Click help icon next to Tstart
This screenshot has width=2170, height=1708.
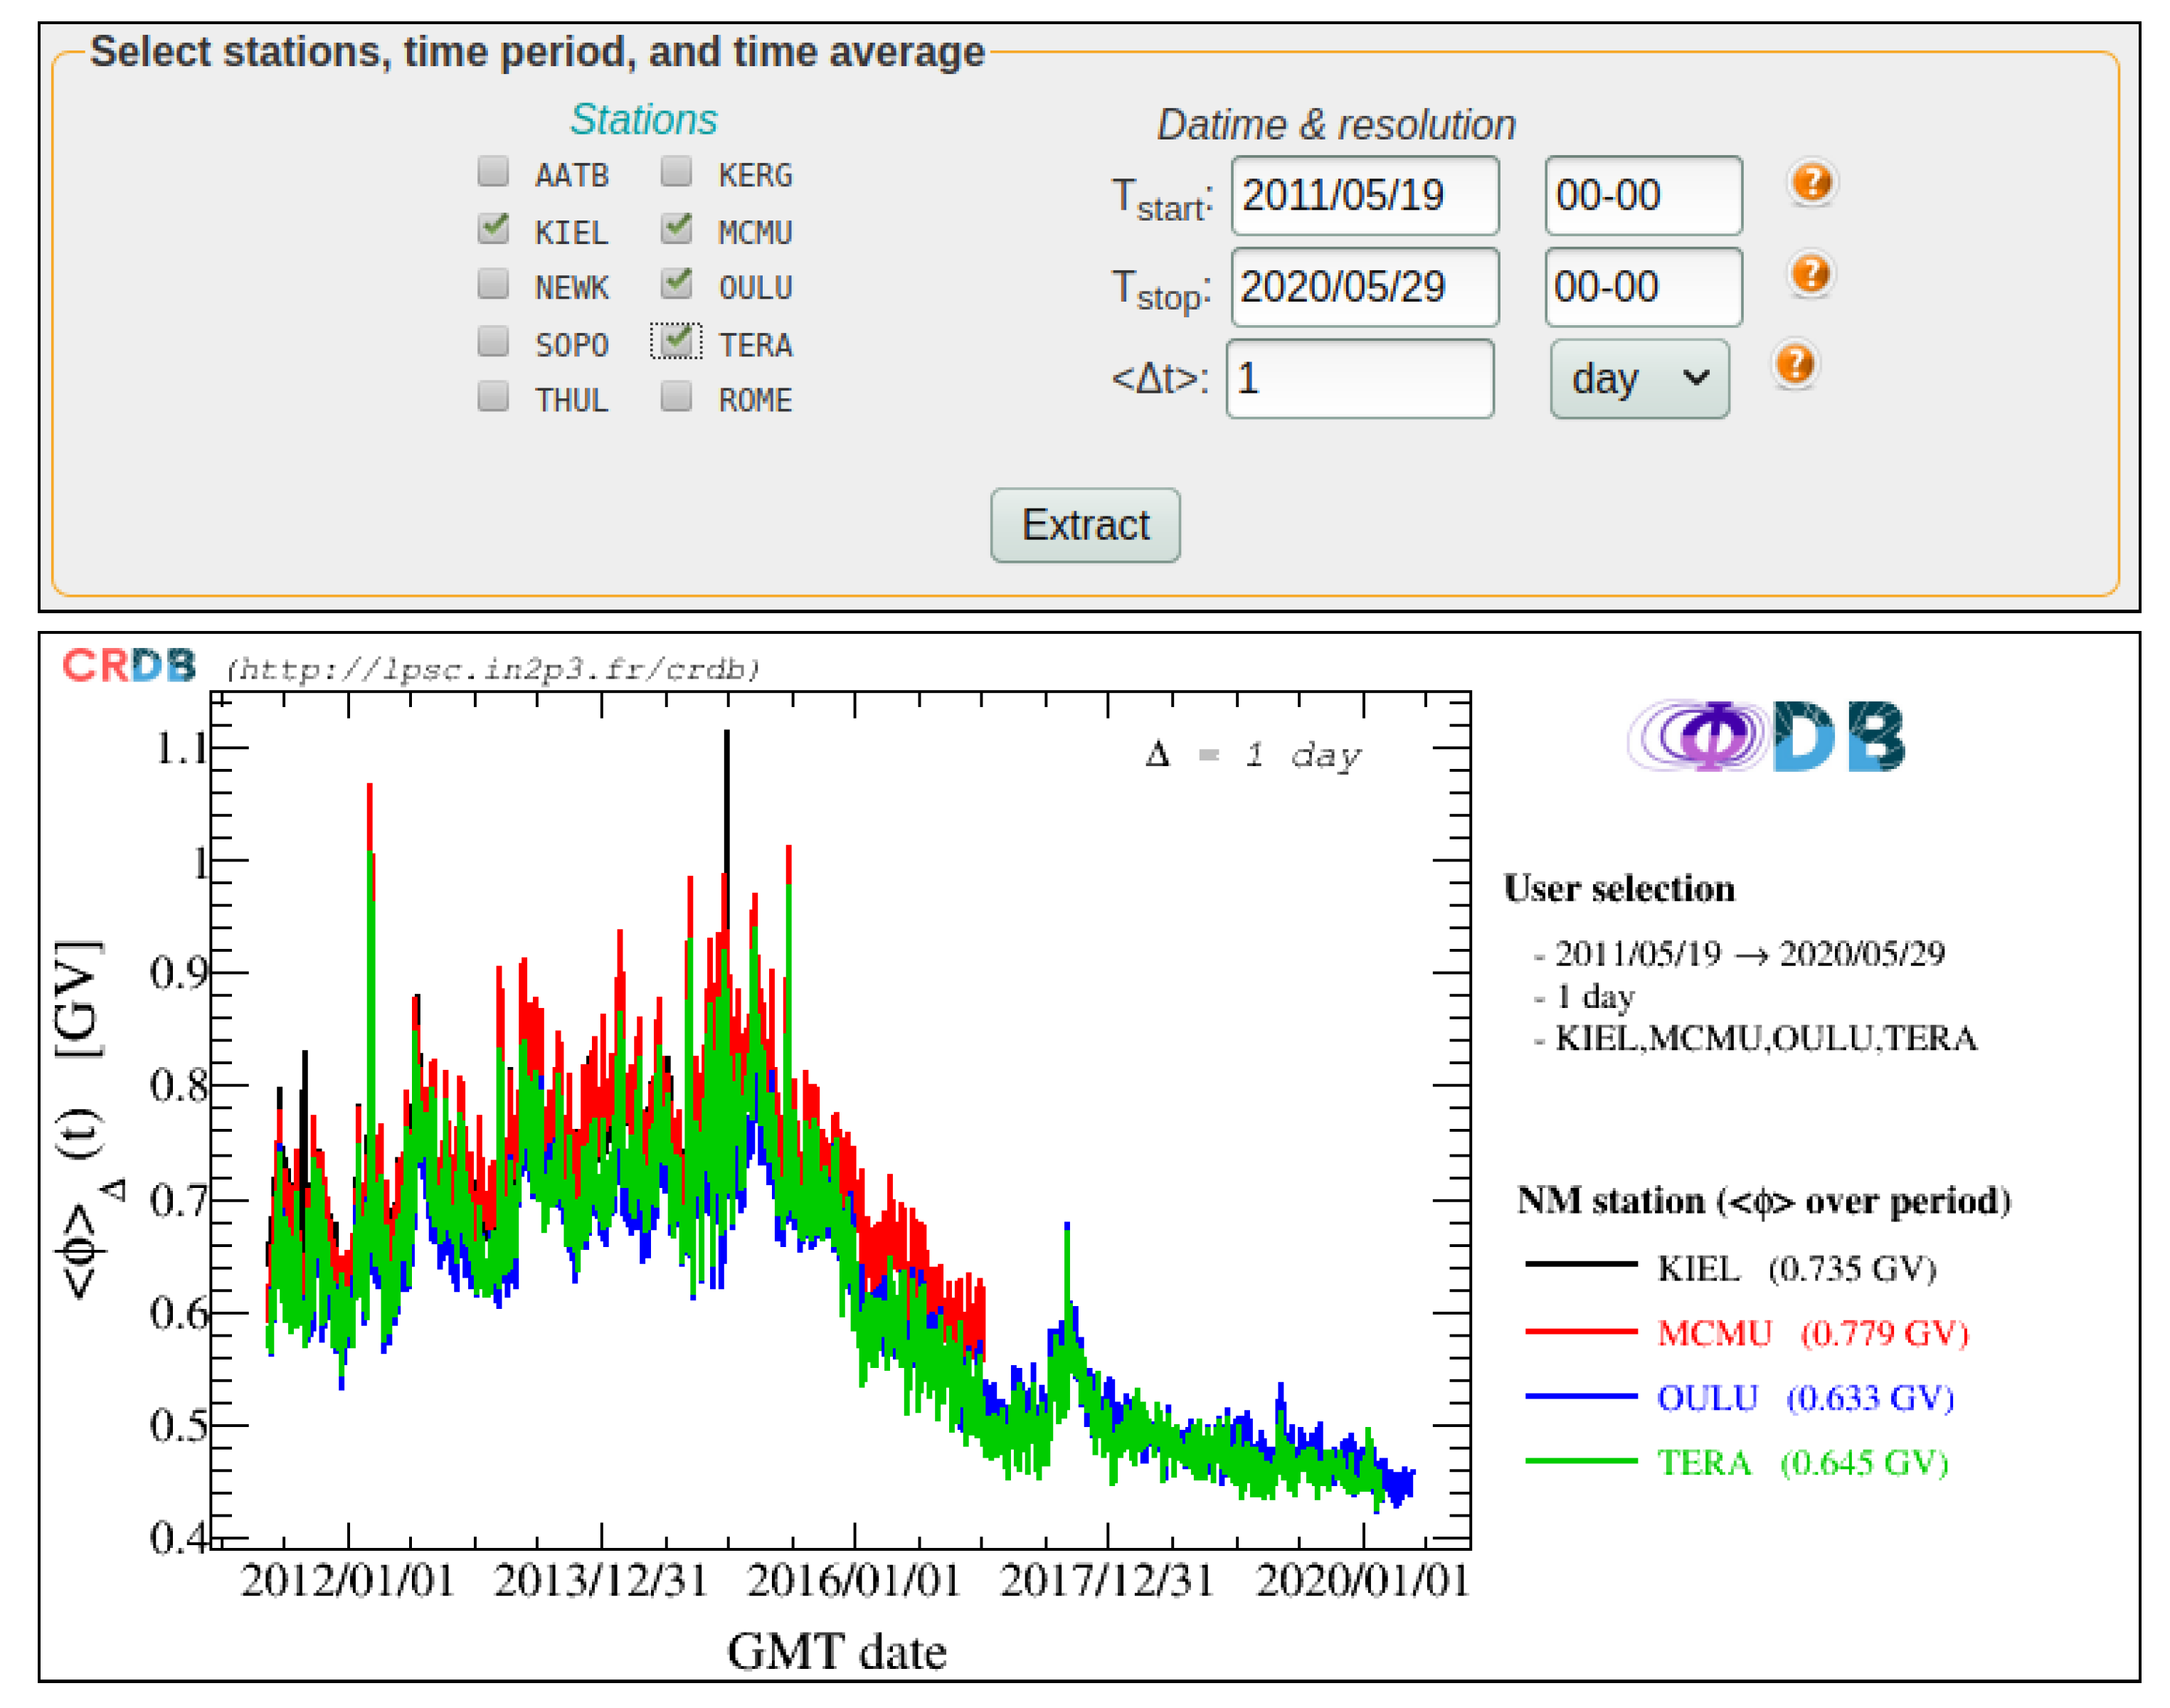point(1811,183)
